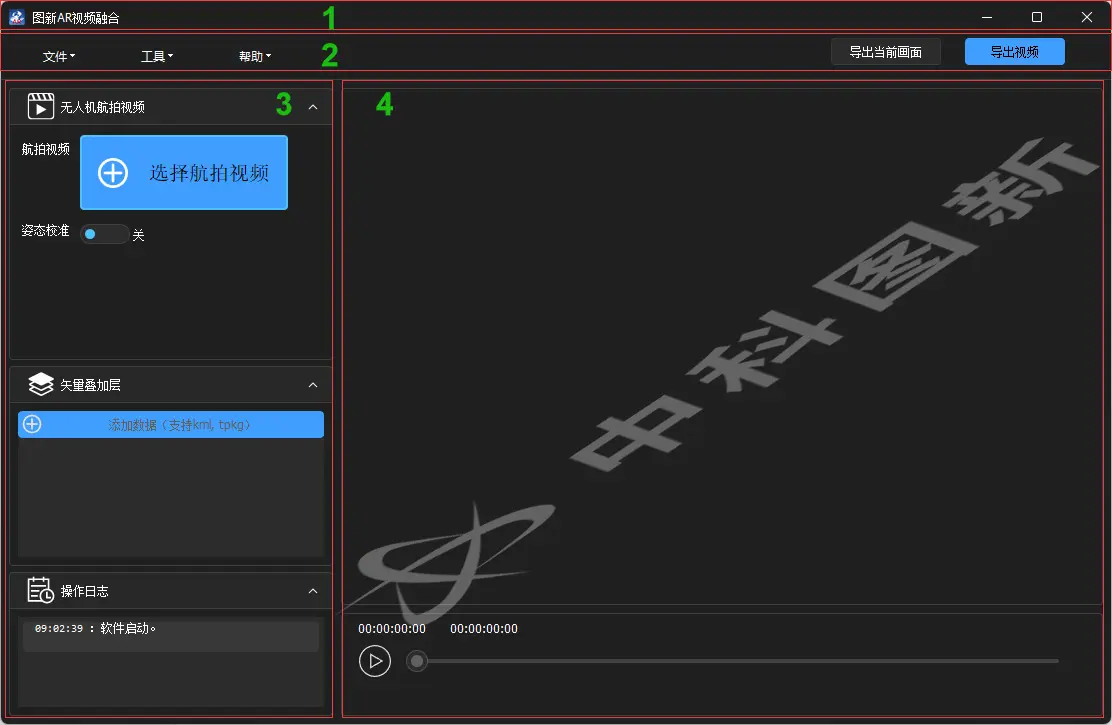Toggle the 姿态校准 switch
Image resolution: width=1112 pixels, height=725 pixels.
coord(104,234)
